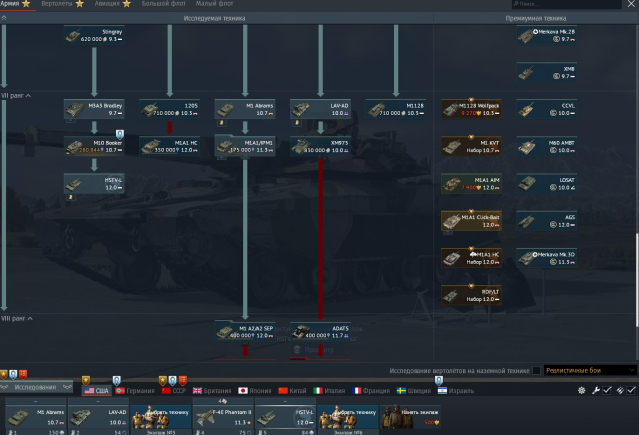Viewport: 639px width, 435px height.
Task: Open the Большой флот tab
Action: (166, 5)
